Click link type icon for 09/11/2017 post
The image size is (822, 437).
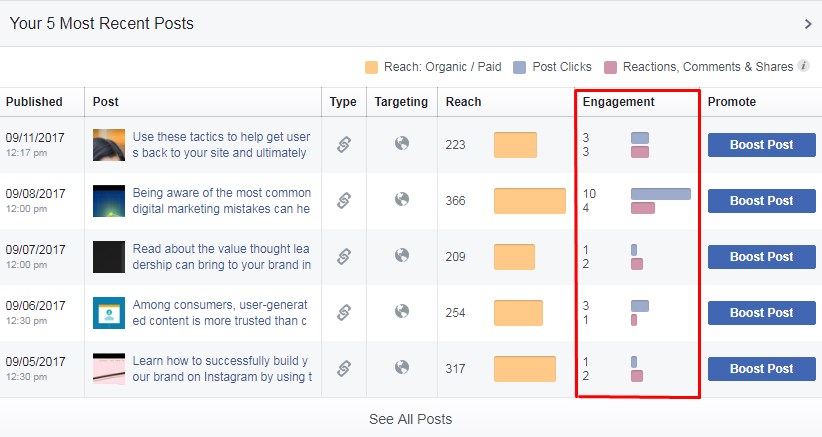(x=344, y=144)
